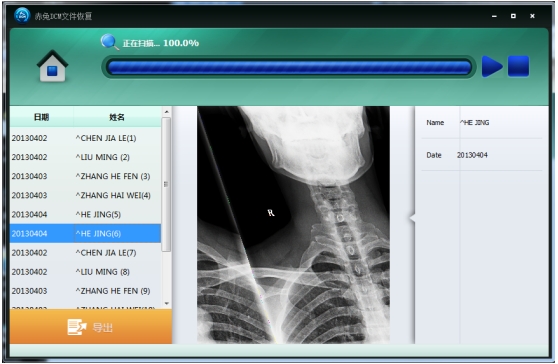The width and height of the screenshot is (558, 364).
Task: Click the Name value ^HE JING
Action: pyautogui.click(x=475, y=122)
